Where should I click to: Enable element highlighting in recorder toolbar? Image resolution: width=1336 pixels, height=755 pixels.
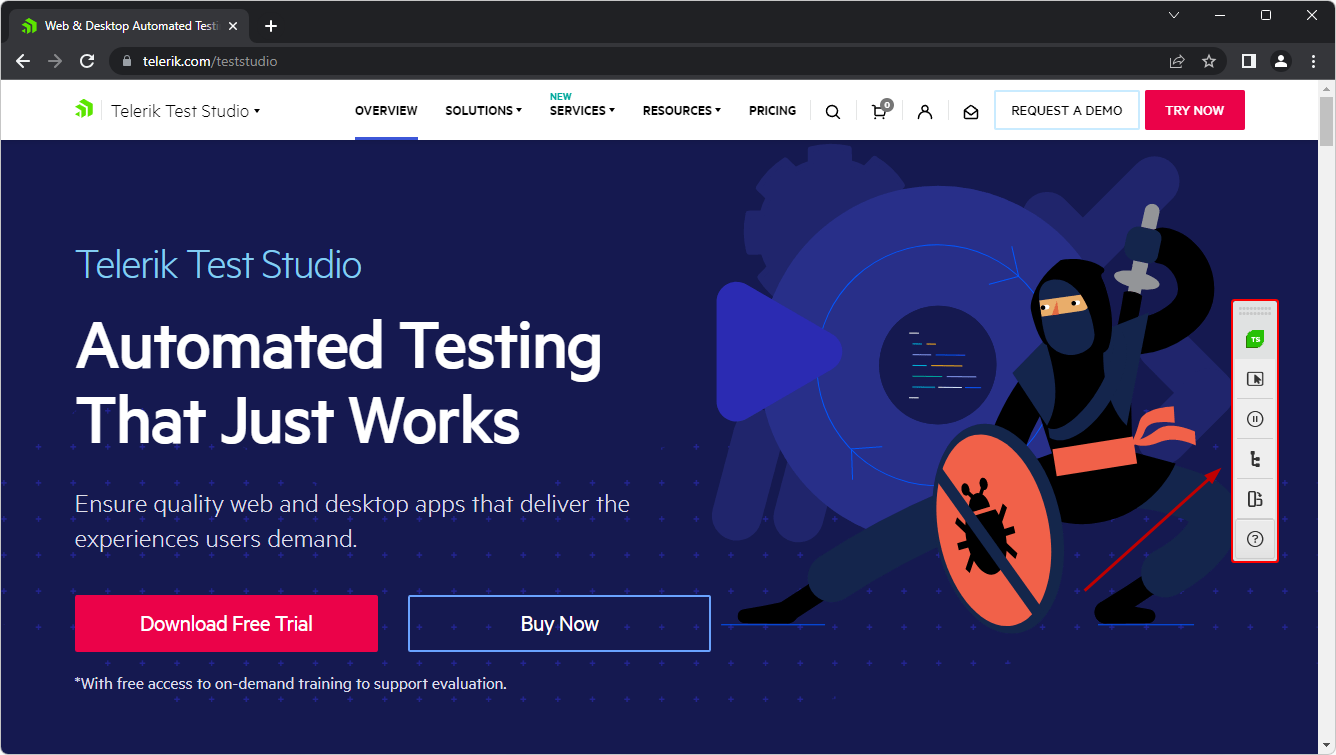[x=1255, y=379]
